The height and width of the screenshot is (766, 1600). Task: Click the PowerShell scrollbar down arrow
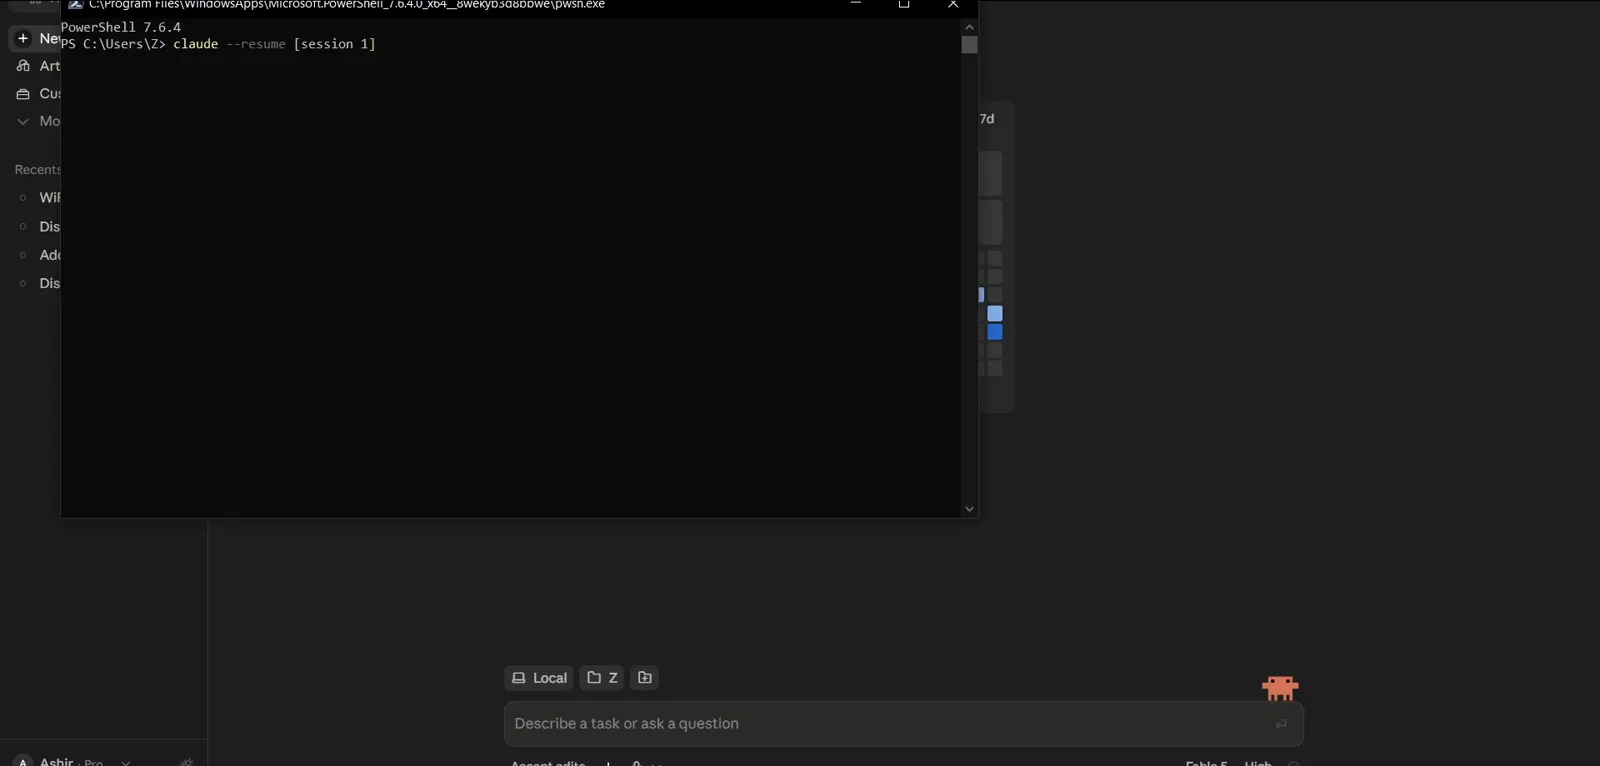pos(969,509)
